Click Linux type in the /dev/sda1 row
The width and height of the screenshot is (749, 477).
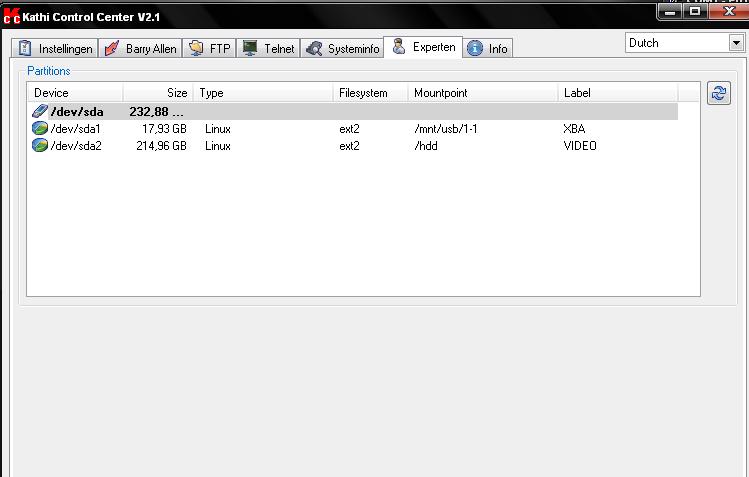[x=218, y=129]
